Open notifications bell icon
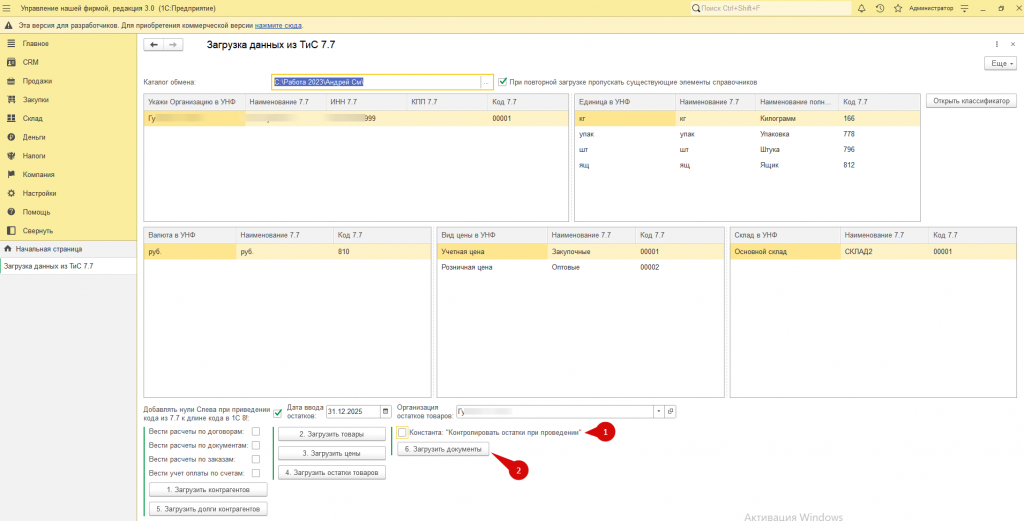 [x=861, y=8]
